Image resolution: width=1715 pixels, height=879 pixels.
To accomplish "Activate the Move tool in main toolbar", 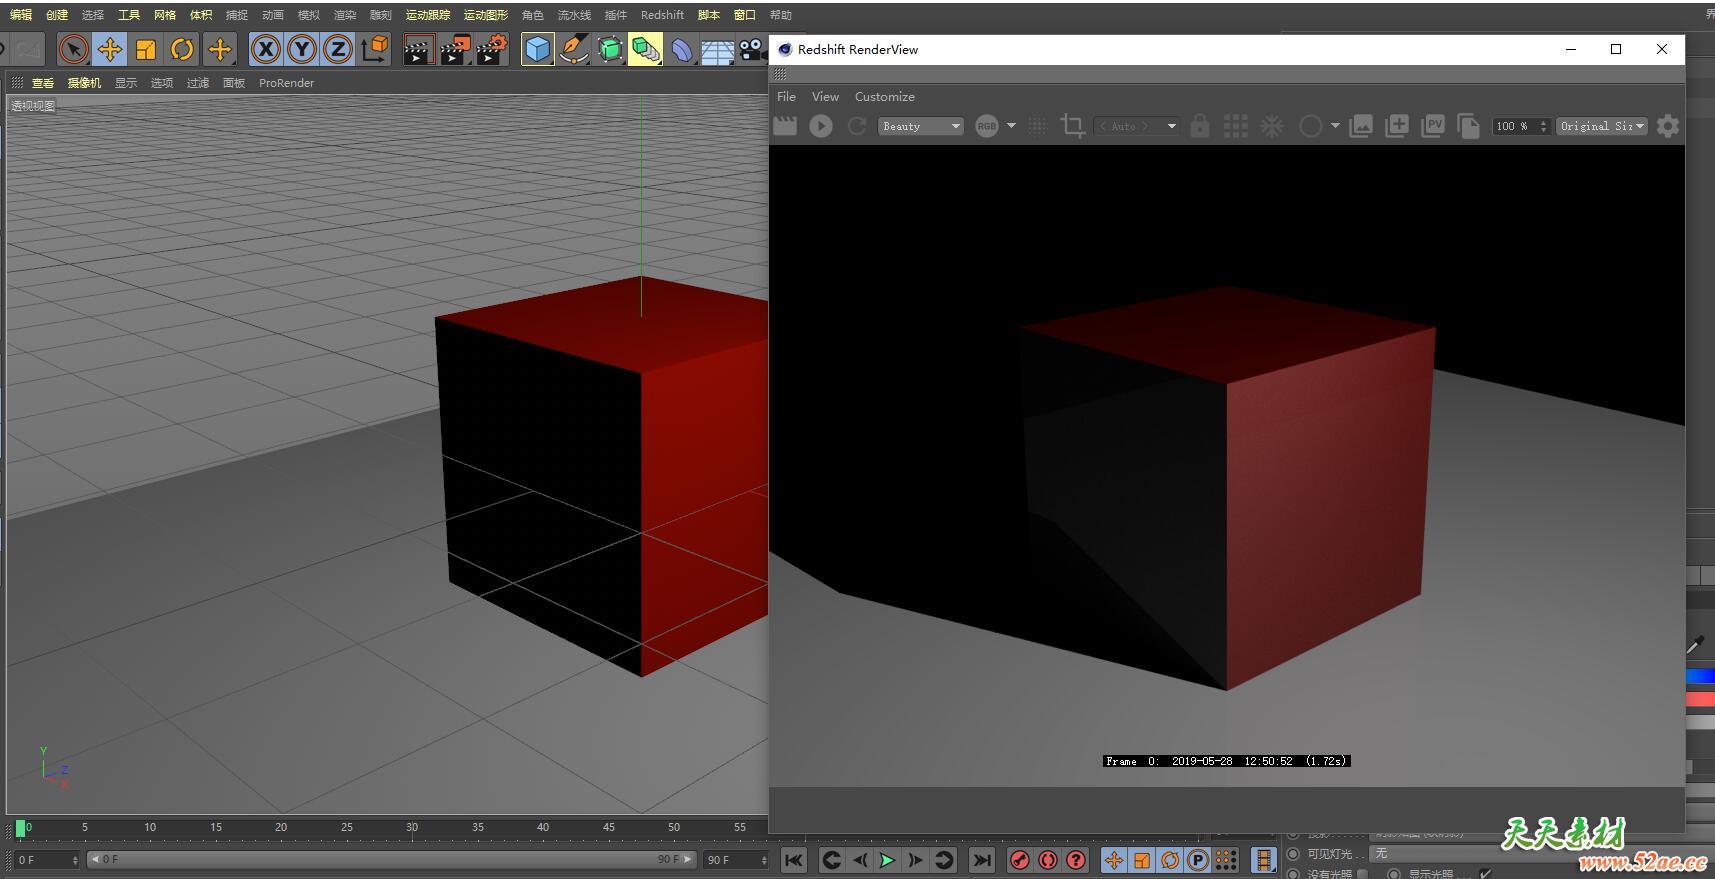I will 110,49.
